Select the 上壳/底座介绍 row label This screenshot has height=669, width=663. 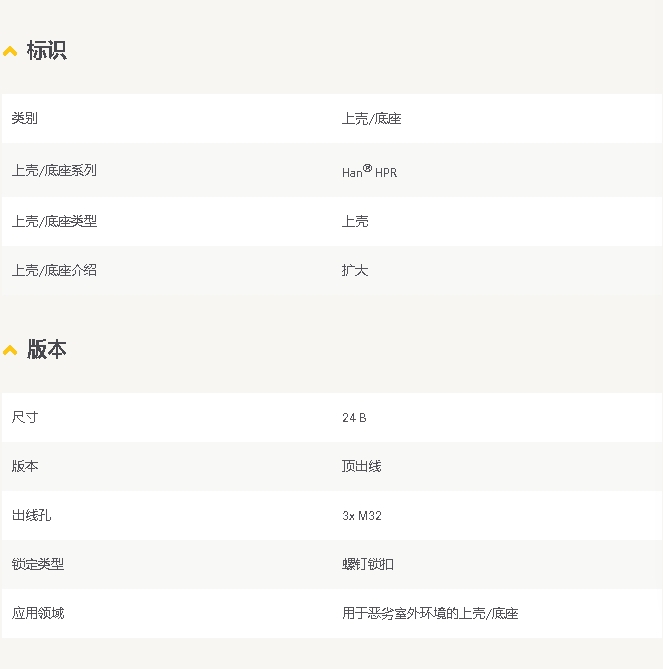coord(54,270)
